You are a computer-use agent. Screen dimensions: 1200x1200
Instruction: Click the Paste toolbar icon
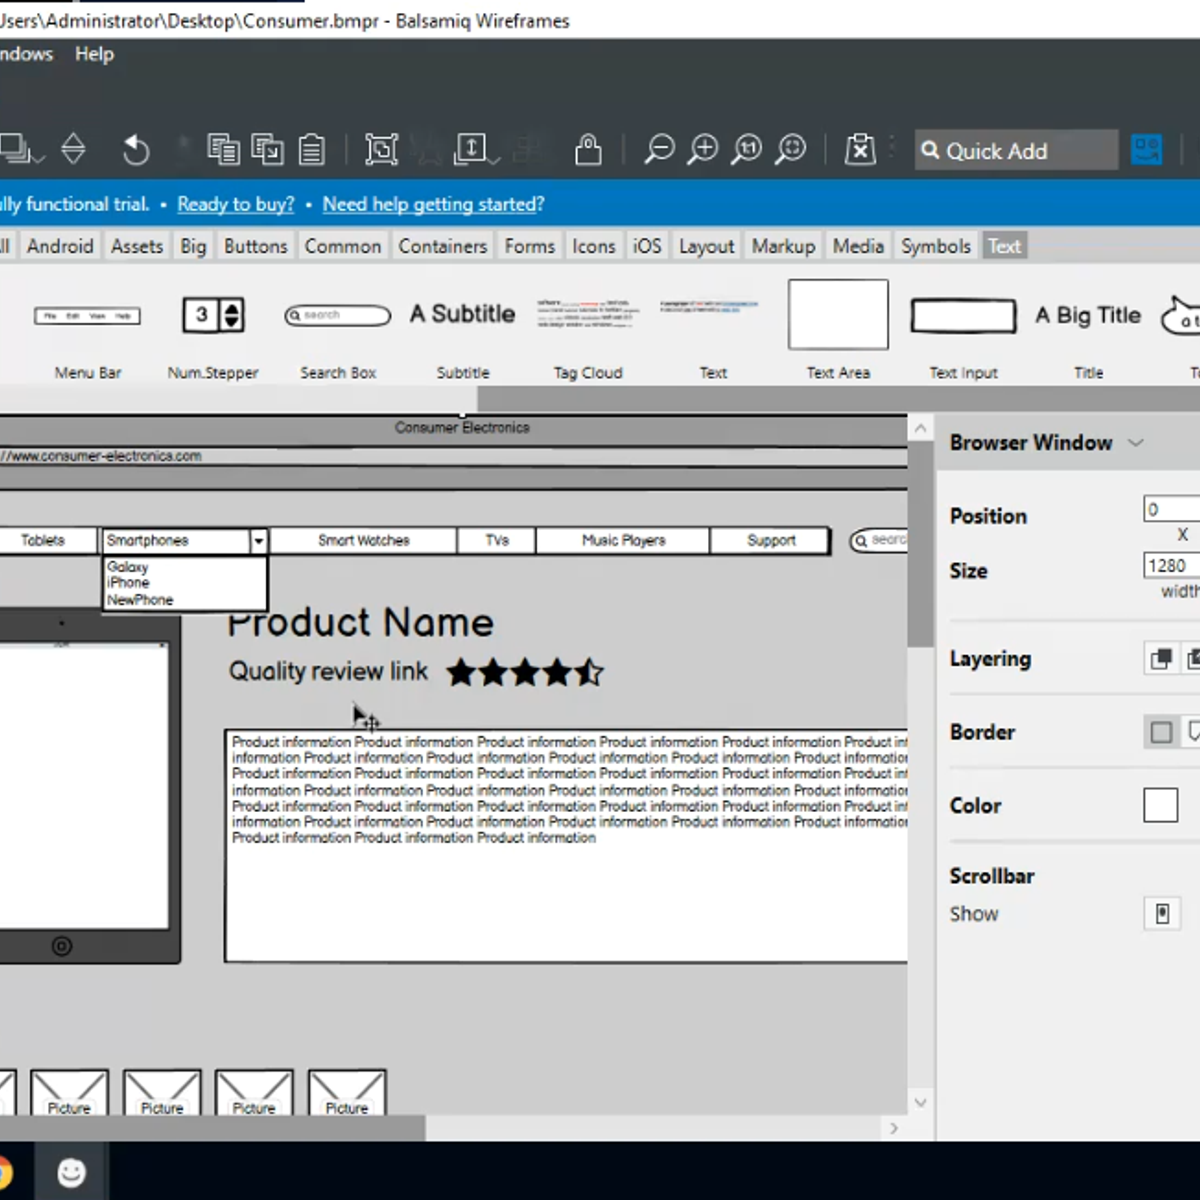tap(312, 149)
